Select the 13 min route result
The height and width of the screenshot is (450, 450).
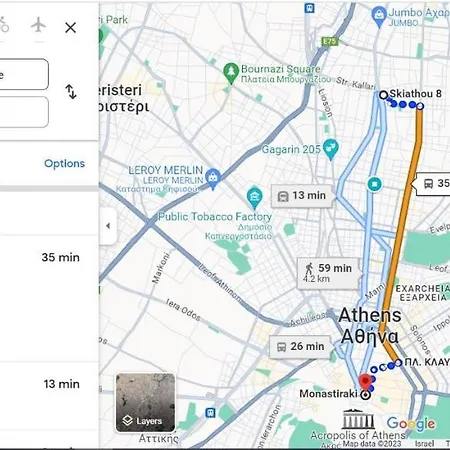coord(49,384)
